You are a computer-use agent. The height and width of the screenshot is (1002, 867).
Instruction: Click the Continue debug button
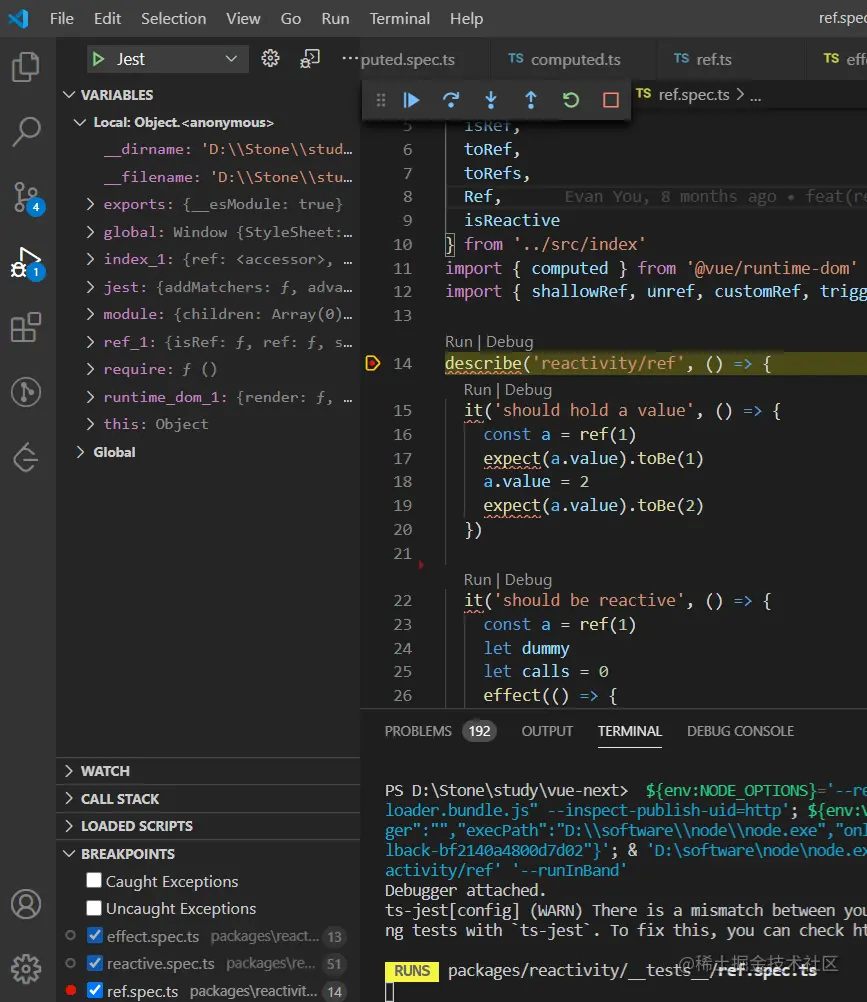click(x=411, y=100)
